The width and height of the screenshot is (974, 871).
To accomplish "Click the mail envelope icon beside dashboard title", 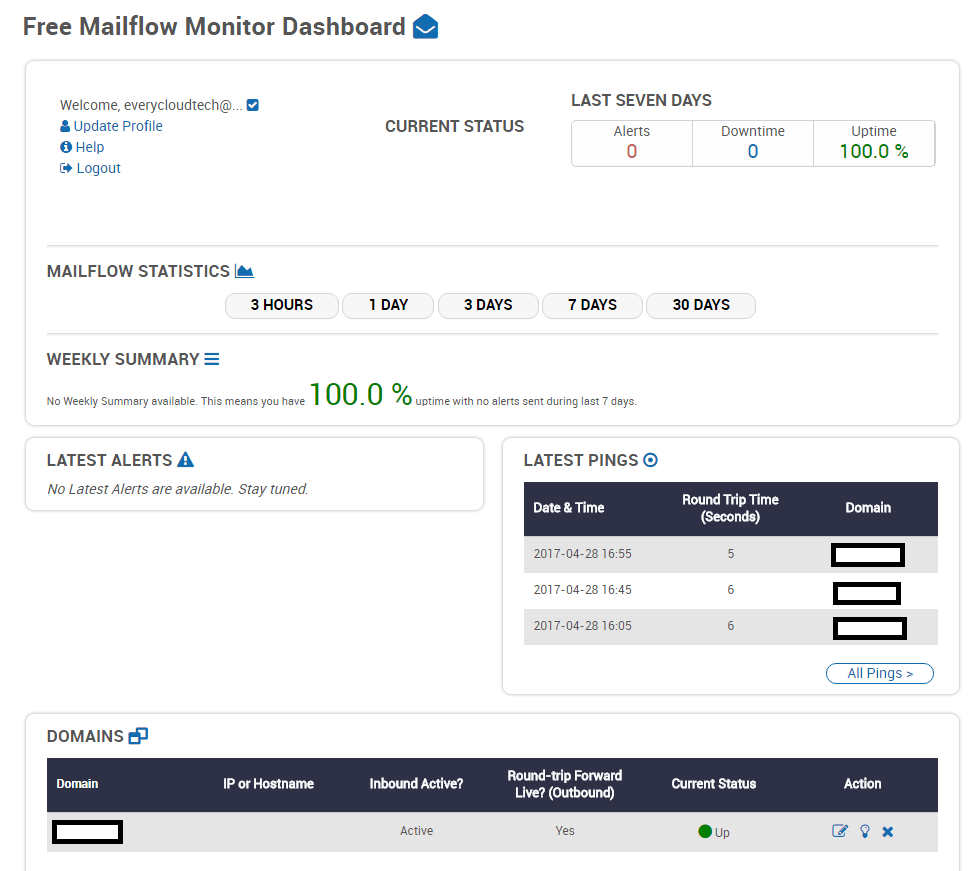I will [426, 27].
